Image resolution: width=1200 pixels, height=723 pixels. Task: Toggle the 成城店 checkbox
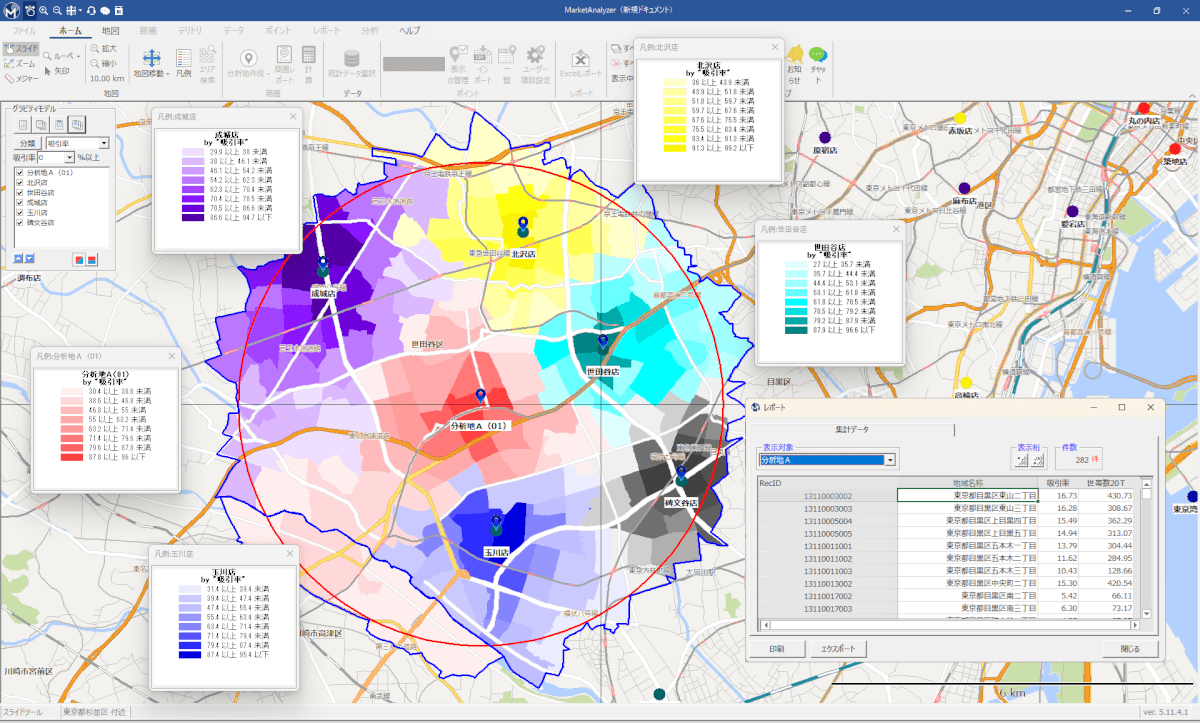[19, 203]
